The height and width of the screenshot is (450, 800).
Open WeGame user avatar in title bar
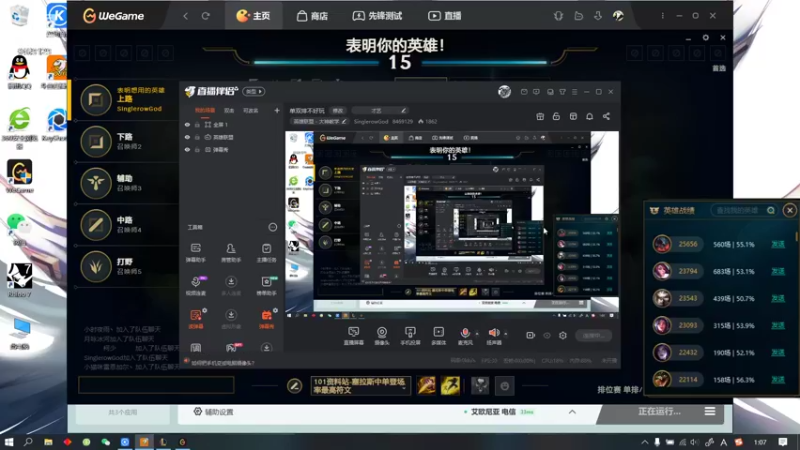coord(618,16)
